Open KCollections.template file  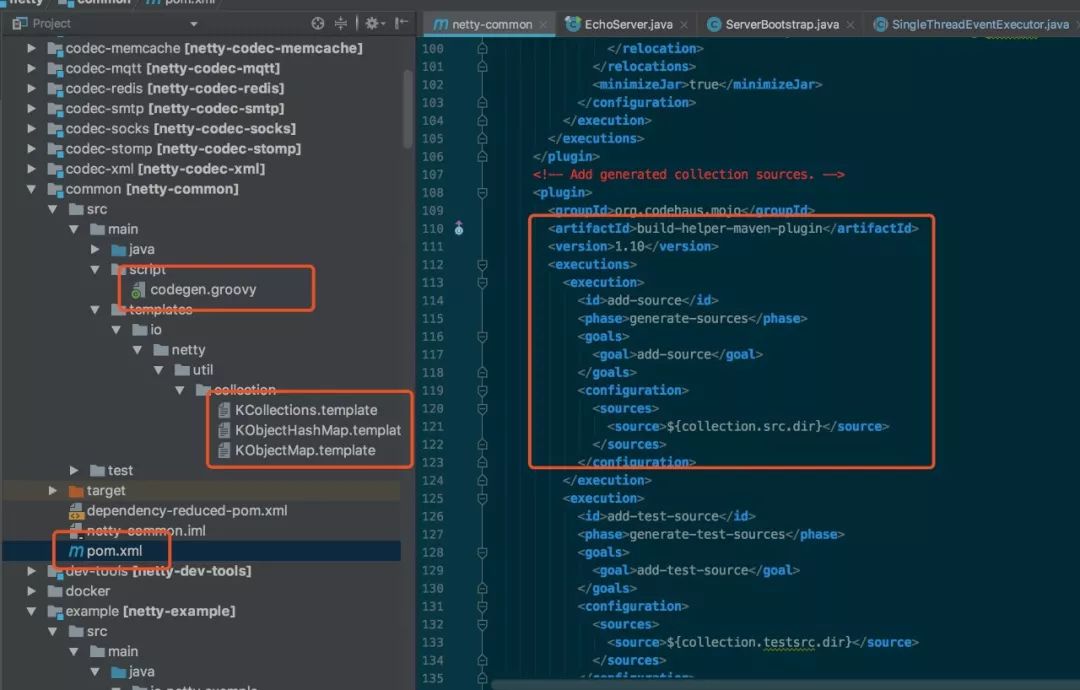point(298,410)
